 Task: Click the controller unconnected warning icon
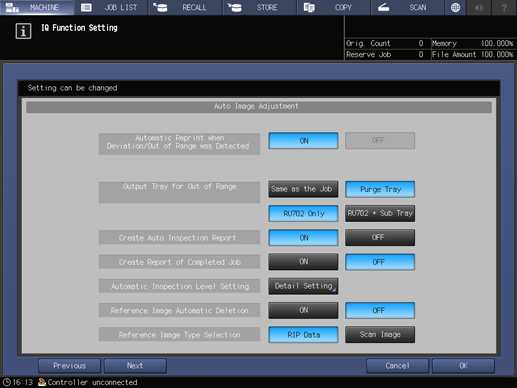tap(42, 382)
